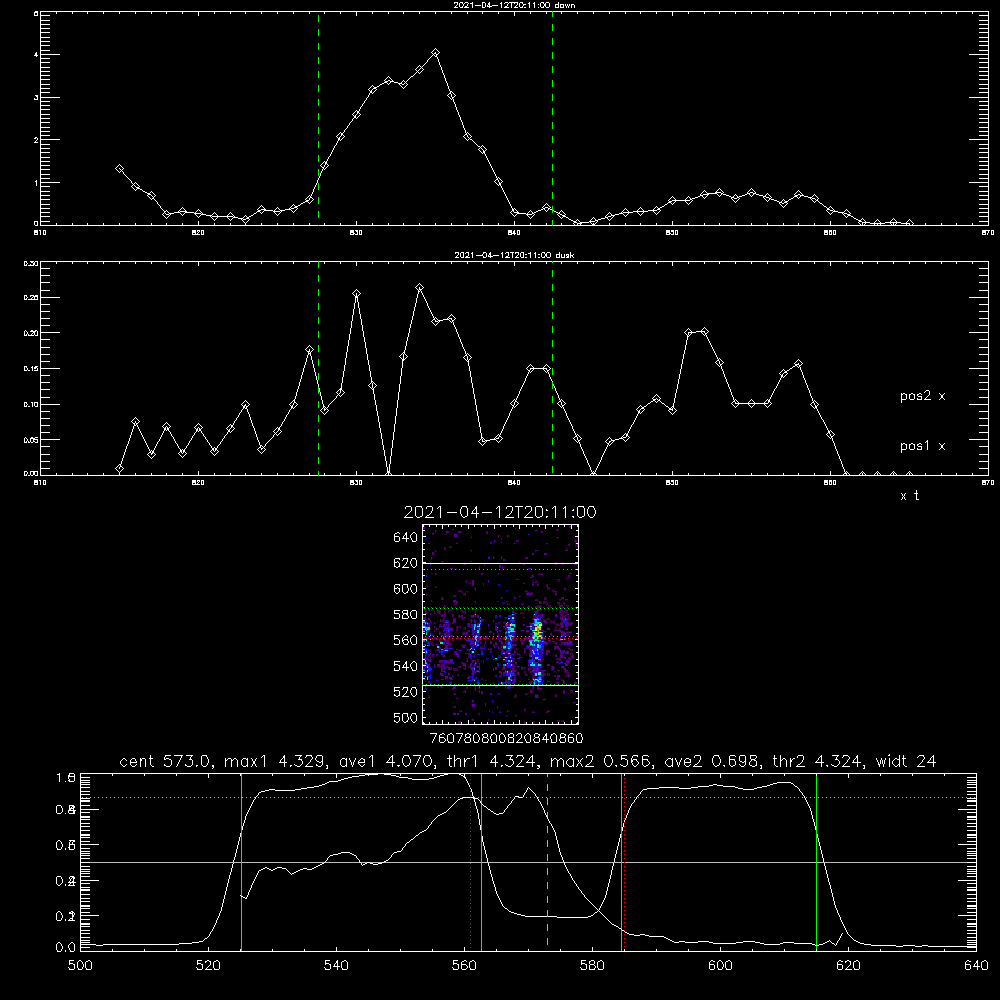Image resolution: width=1000 pixels, height=1000 pixels.
Task: Click the first diamond data point of the dawn curve
Action: [x=119, y=169]
